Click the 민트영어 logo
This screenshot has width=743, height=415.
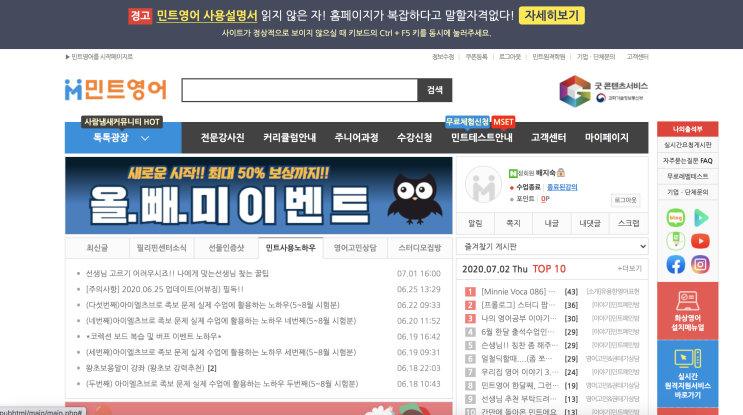tap(116, 90)
